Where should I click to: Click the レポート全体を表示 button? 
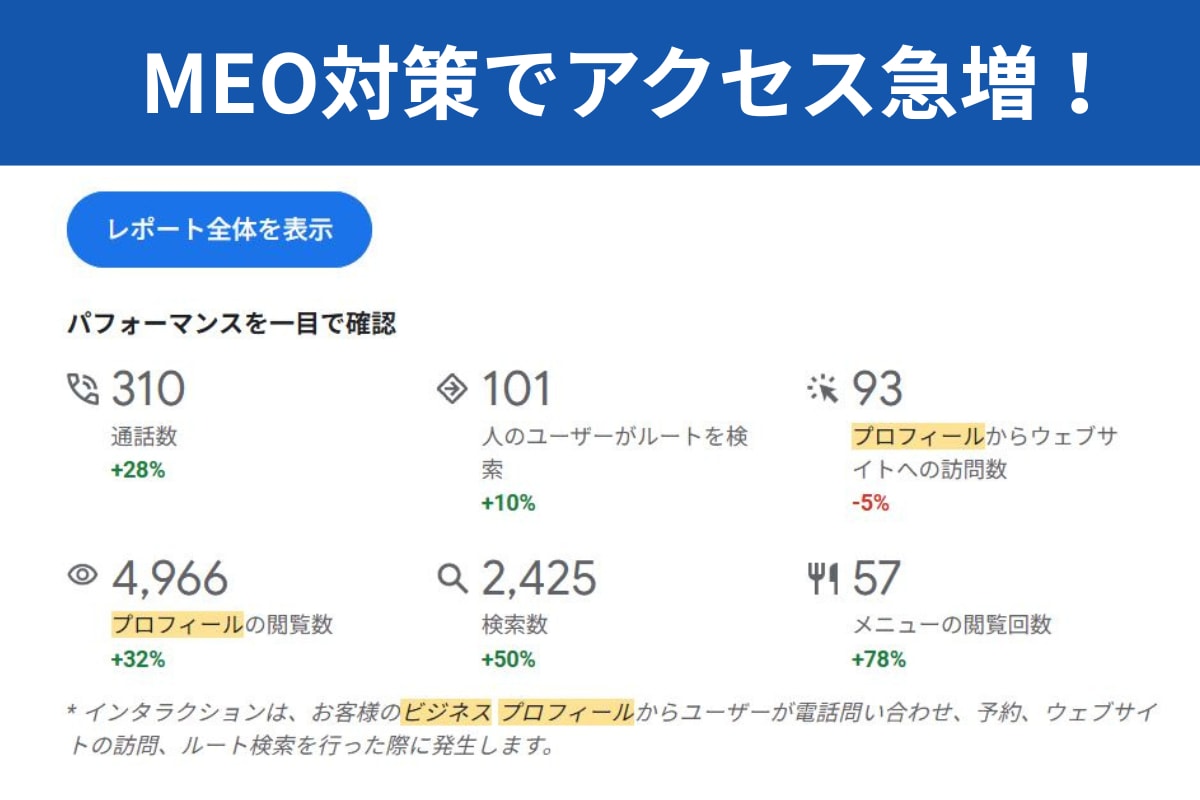[219, 230]
